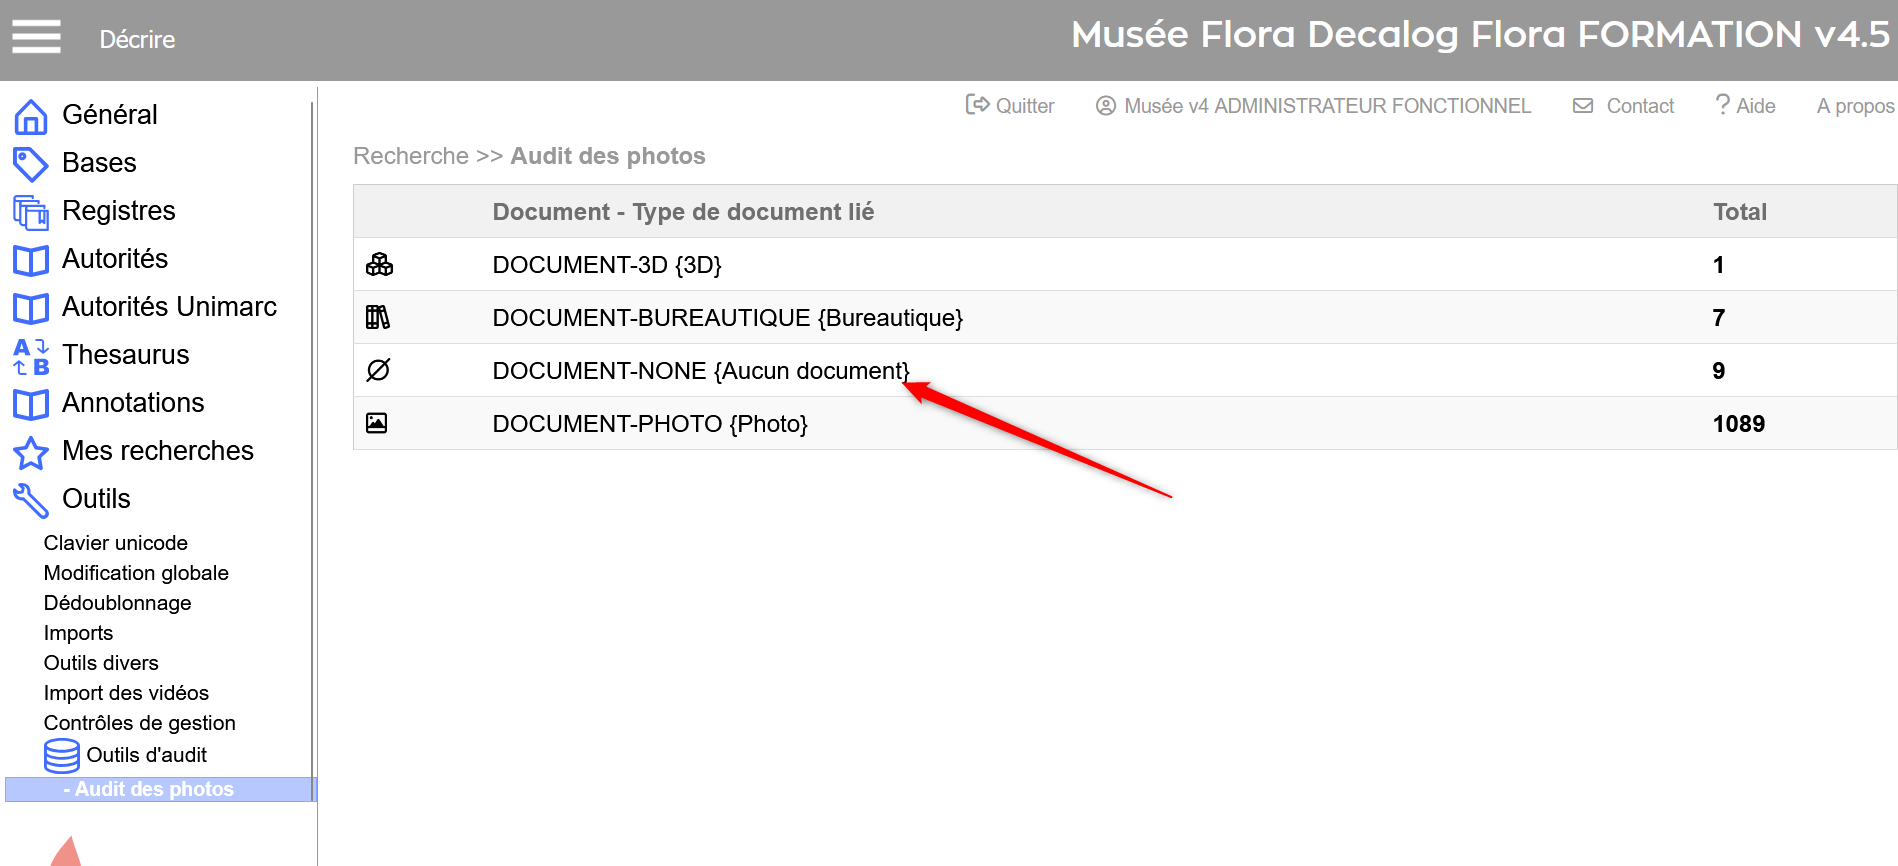Select Dédoublonnage in Outils submenu

[x=117, y=603]
